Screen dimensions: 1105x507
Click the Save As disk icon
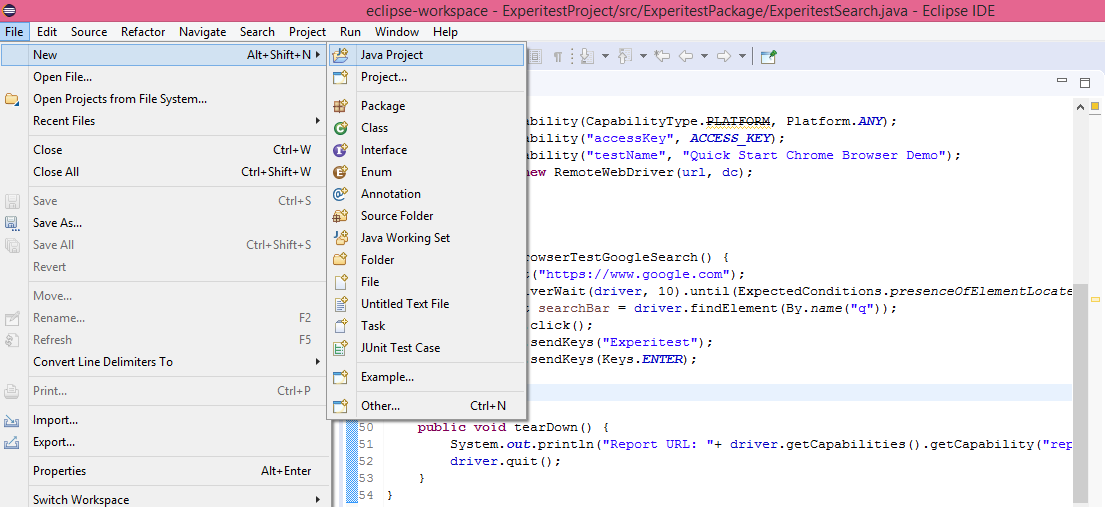[12, 223]
